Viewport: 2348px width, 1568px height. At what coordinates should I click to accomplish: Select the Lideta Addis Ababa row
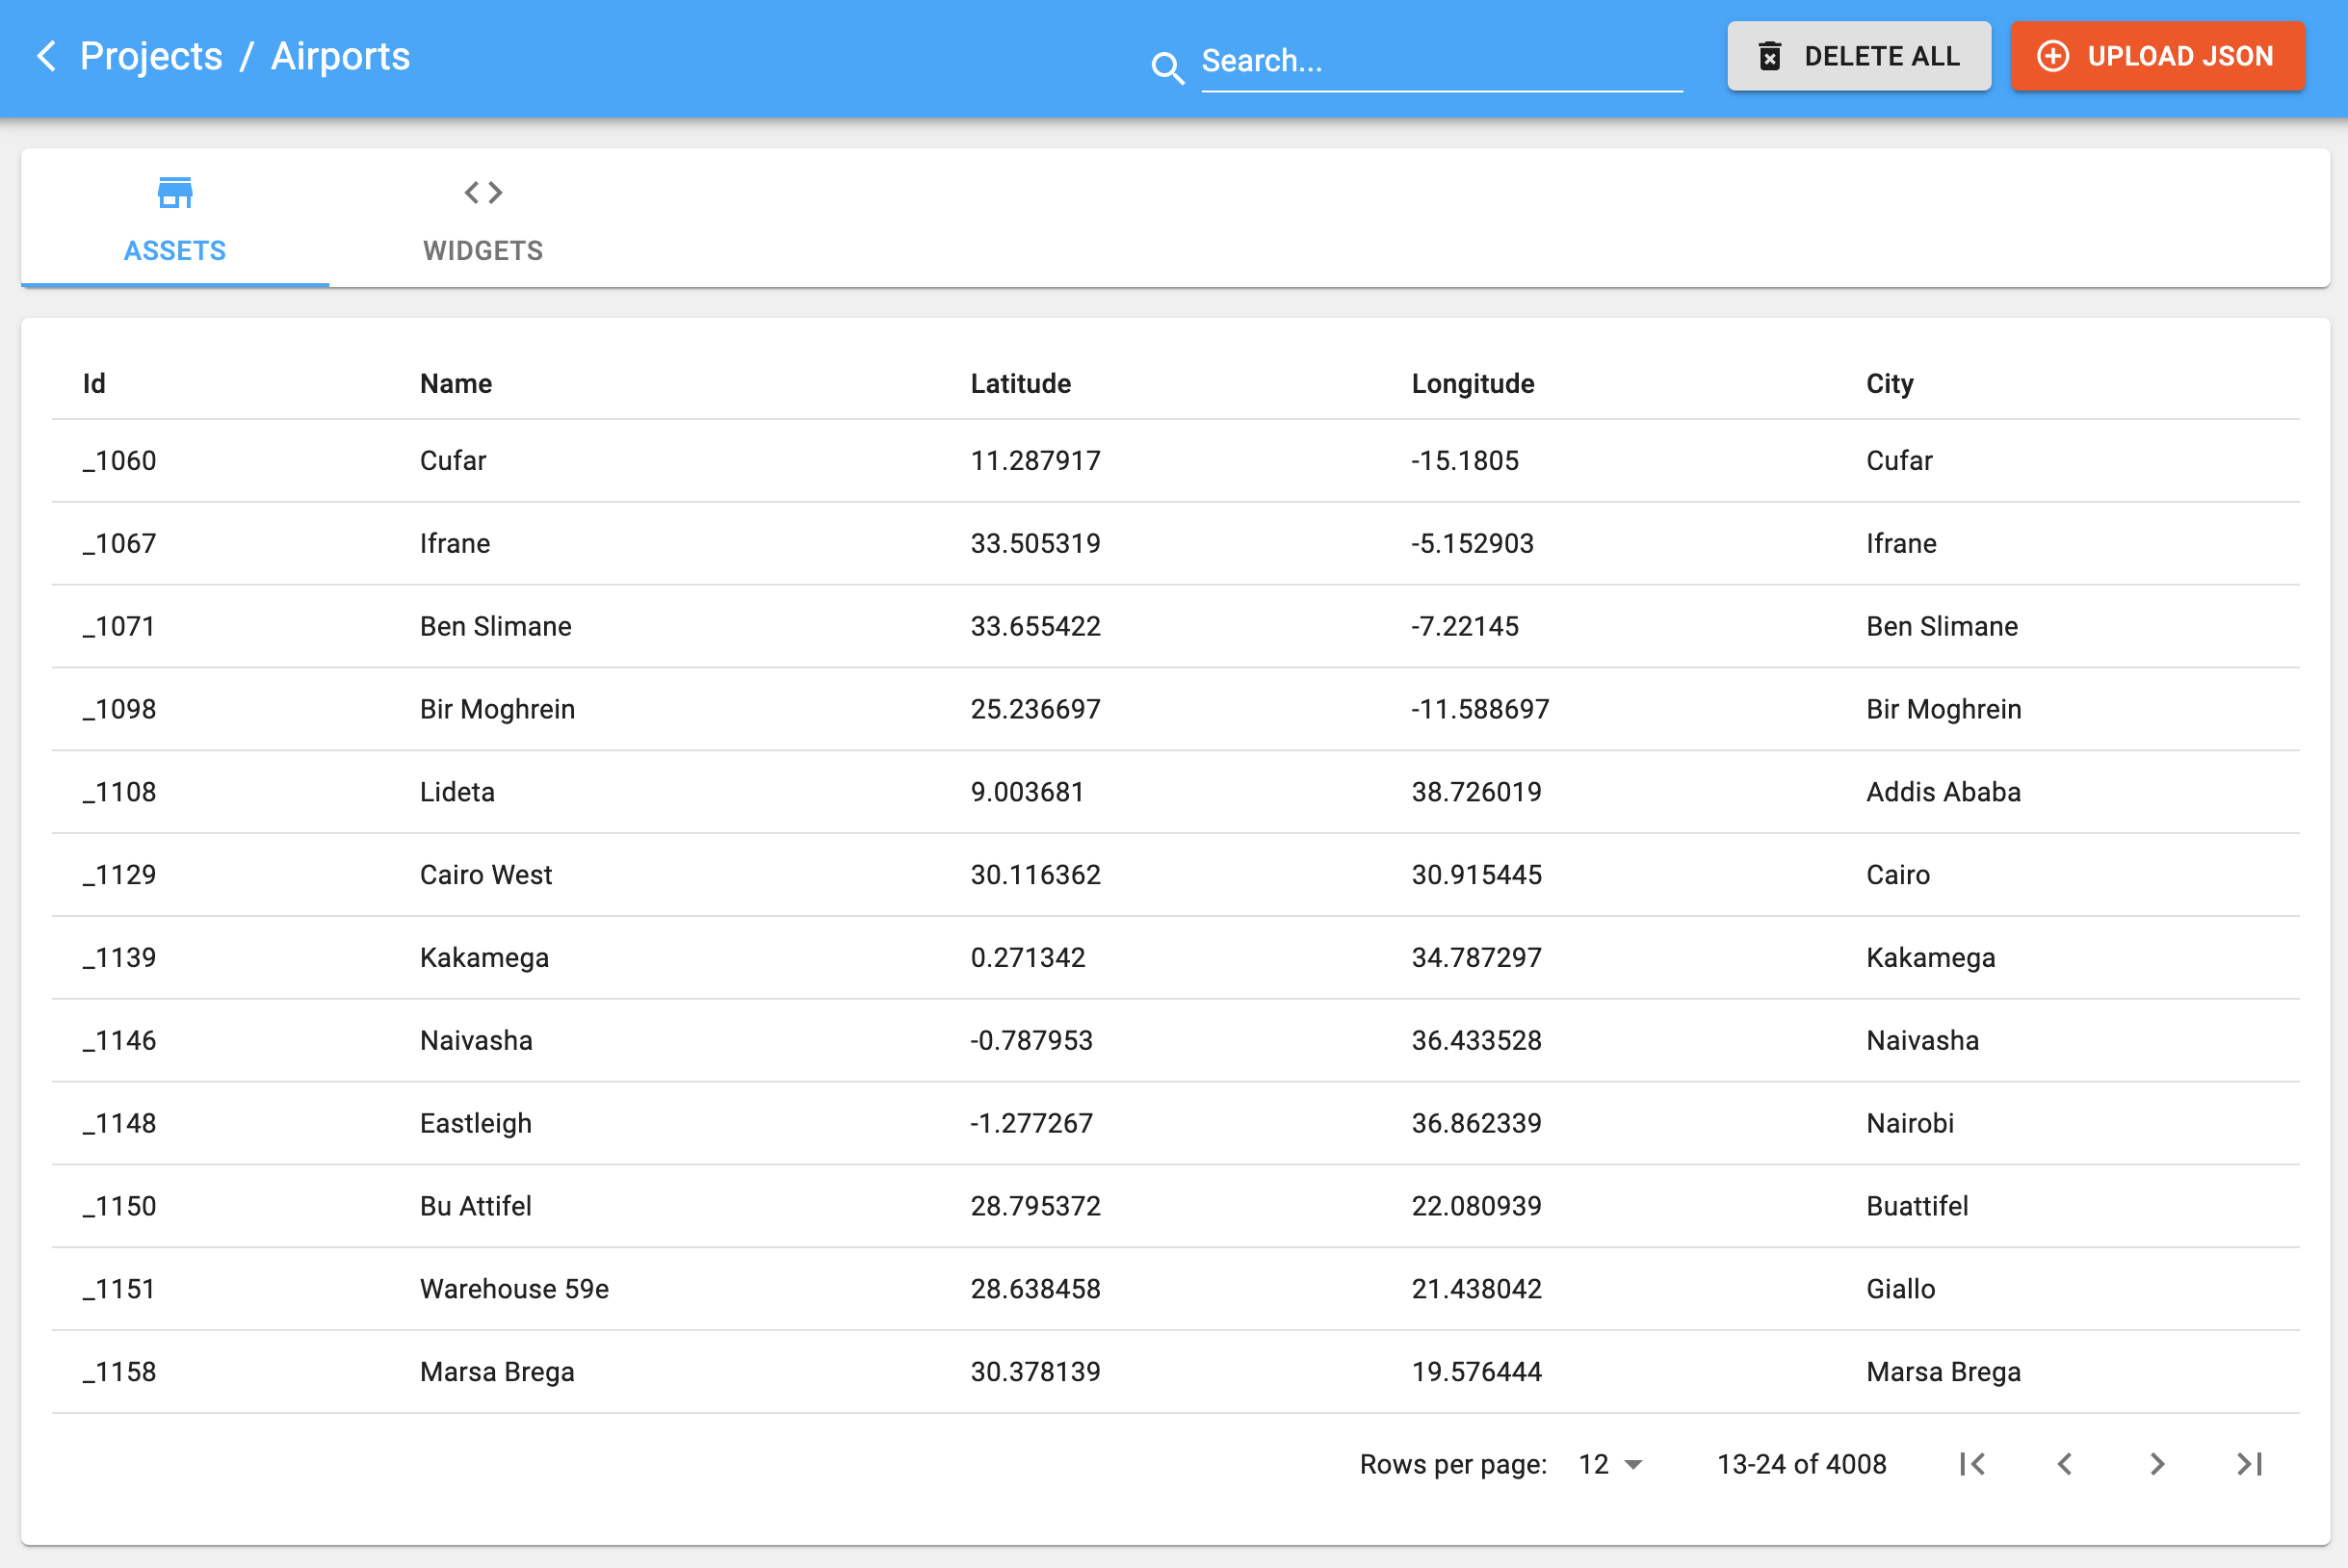pyautogui.click(x=1175, y=792)
